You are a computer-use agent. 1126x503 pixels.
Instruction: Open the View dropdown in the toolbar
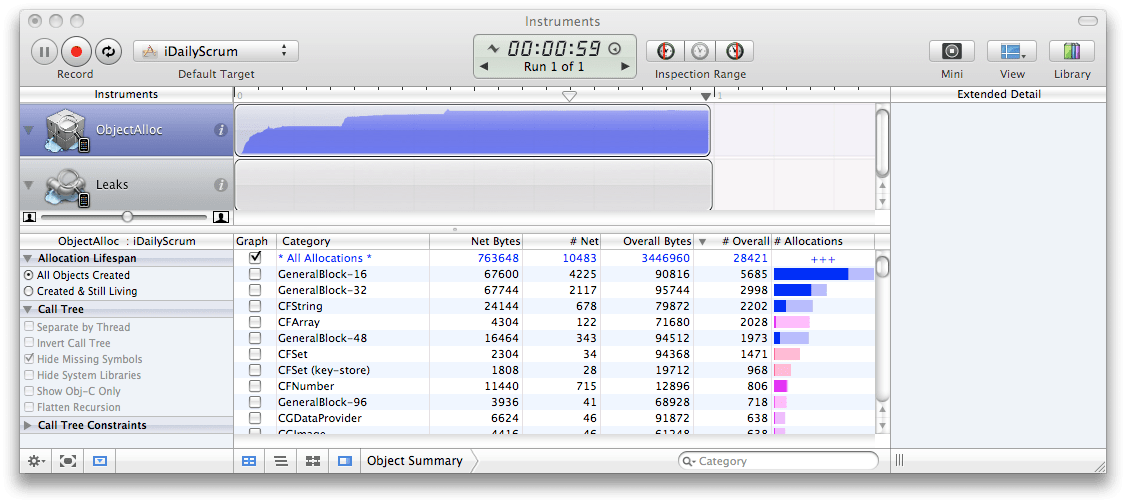pos(1011,51)
